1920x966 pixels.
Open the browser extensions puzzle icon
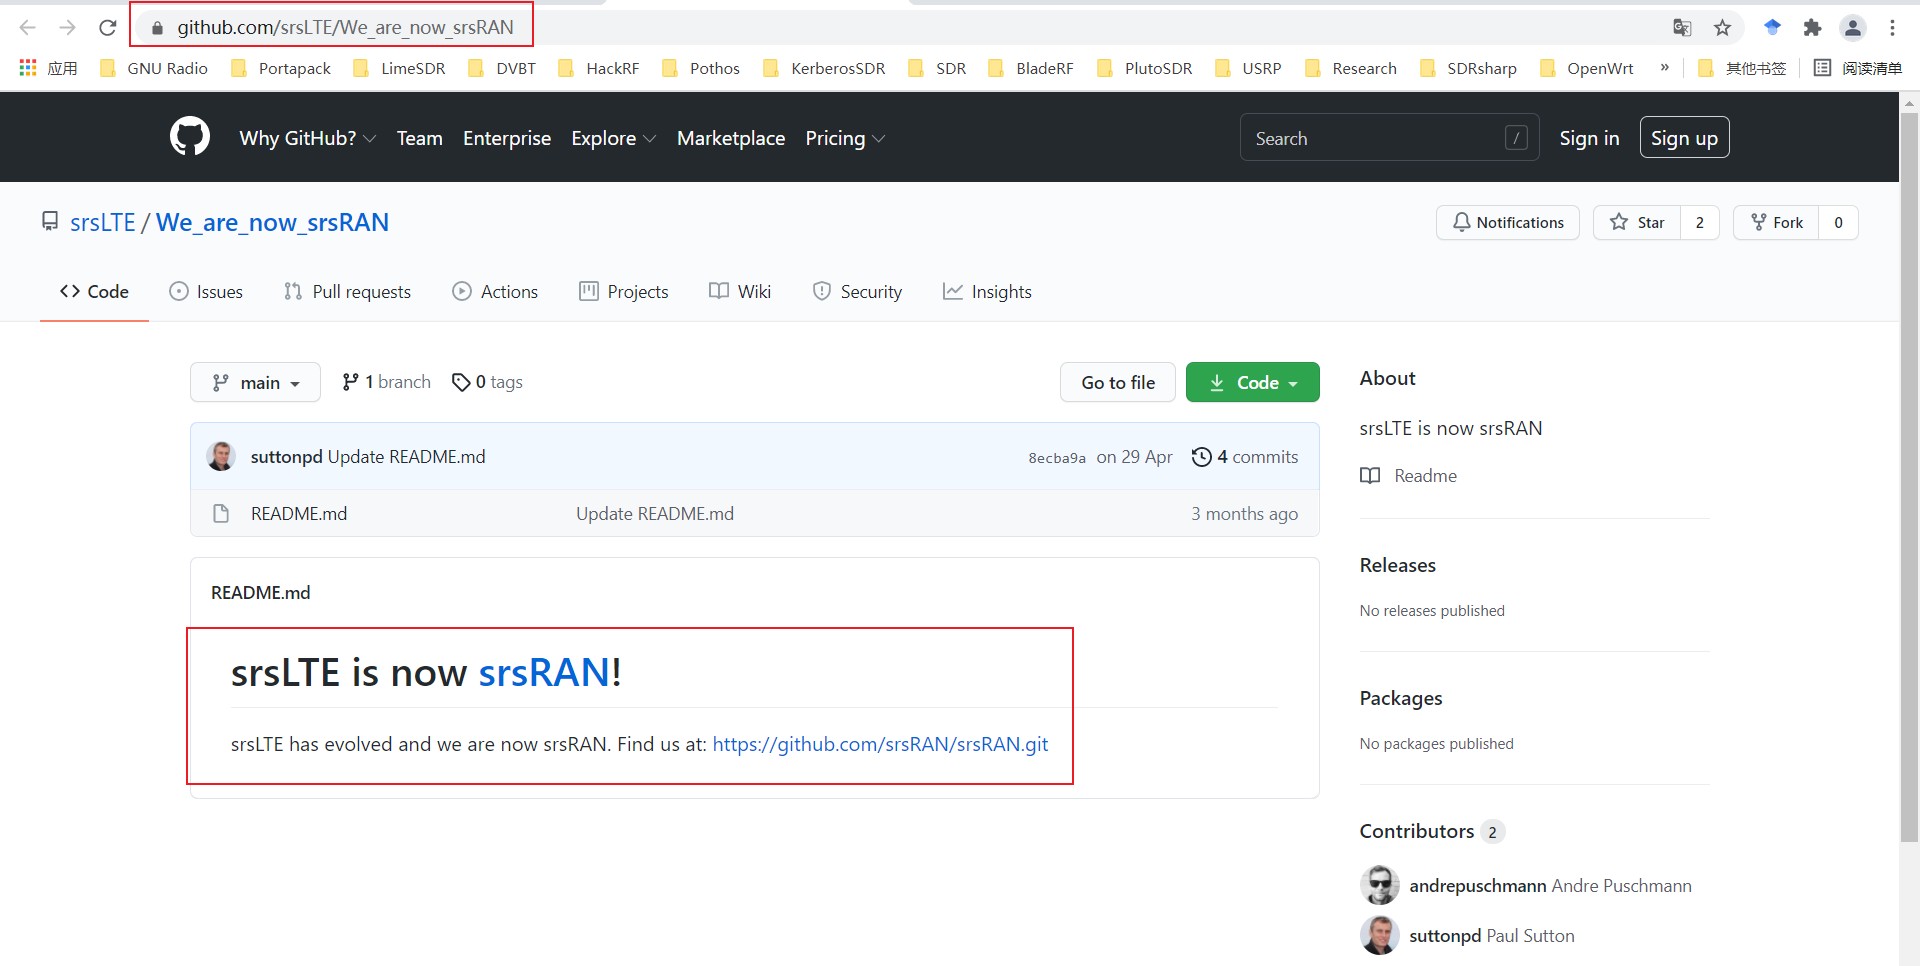[x=1812, y=27]
